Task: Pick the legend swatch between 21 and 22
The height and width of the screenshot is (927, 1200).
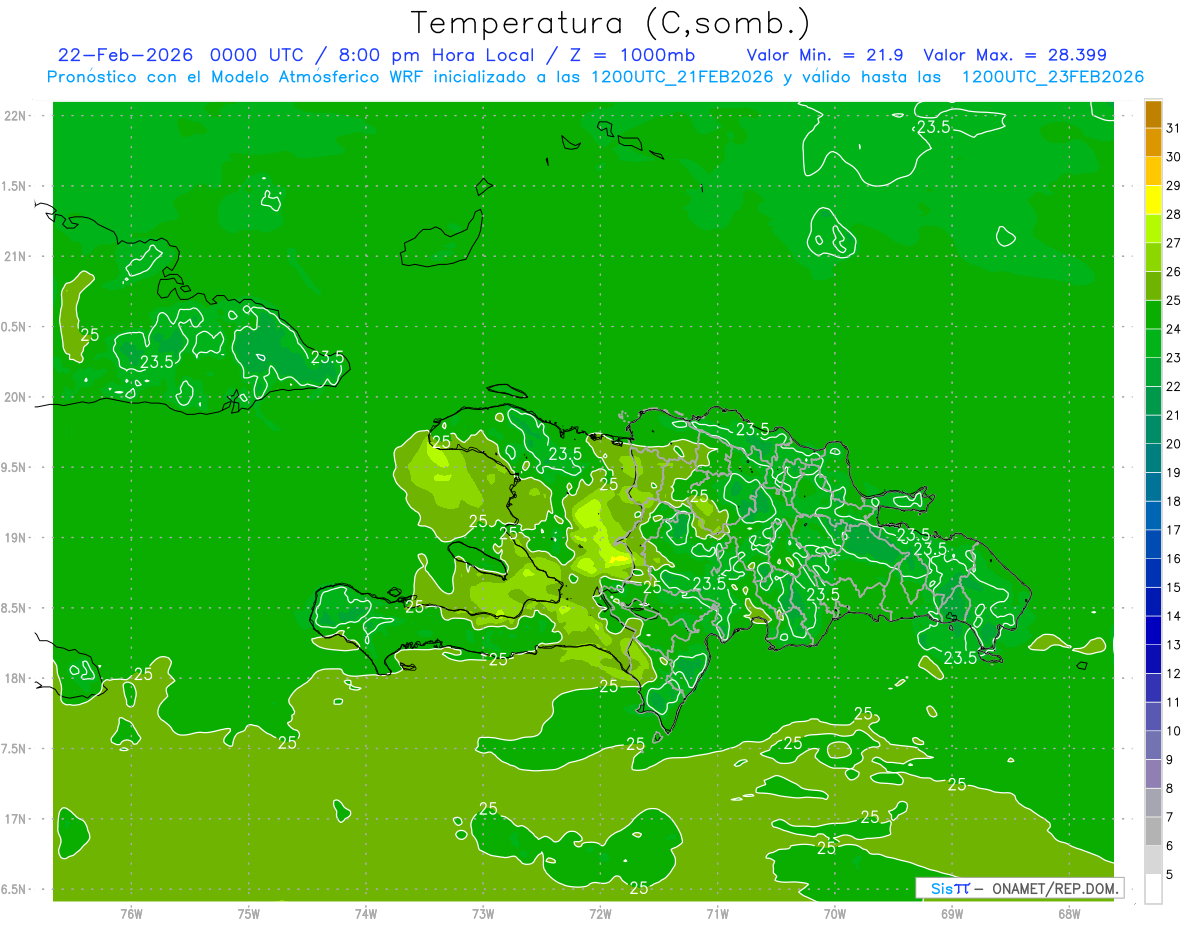Action: 1153,401
